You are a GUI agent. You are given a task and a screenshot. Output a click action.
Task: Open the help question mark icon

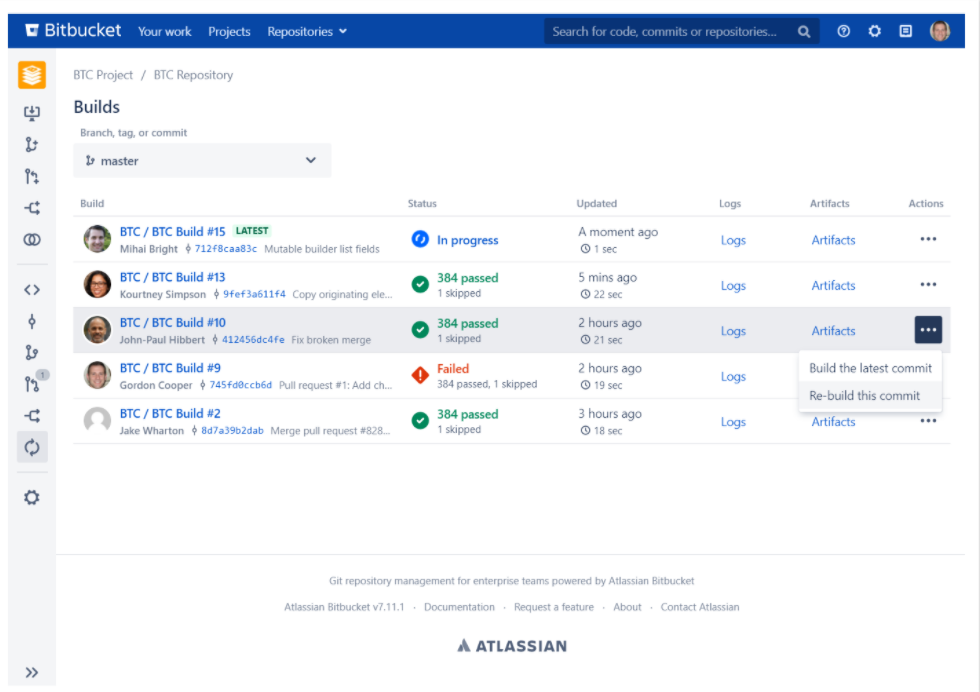coord(843,31)
